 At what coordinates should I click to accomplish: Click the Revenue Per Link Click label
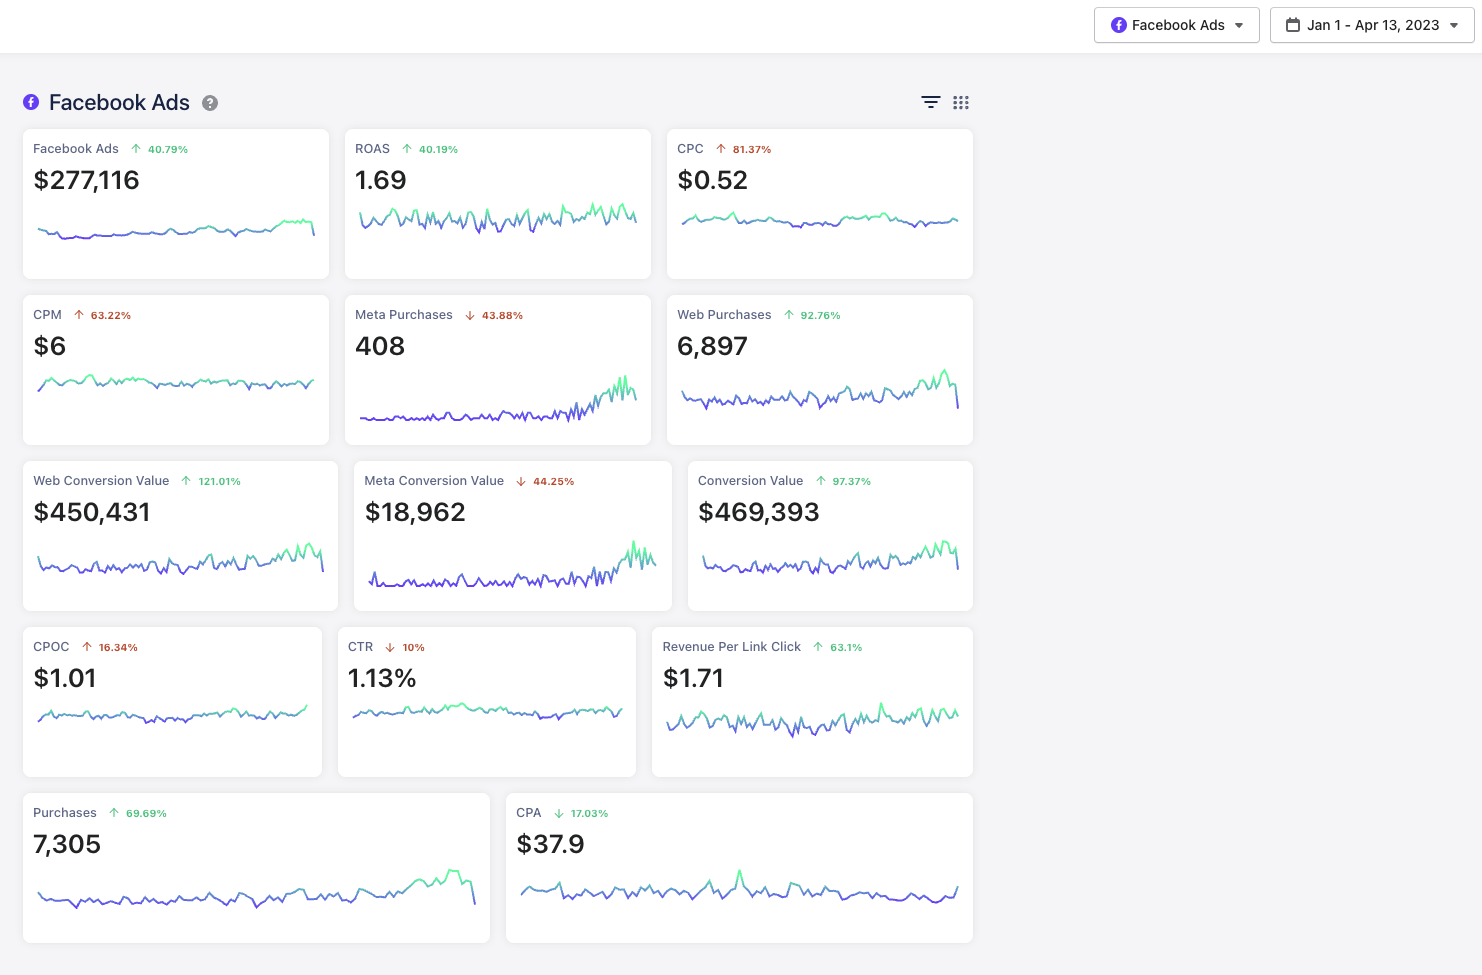(732, 647)
